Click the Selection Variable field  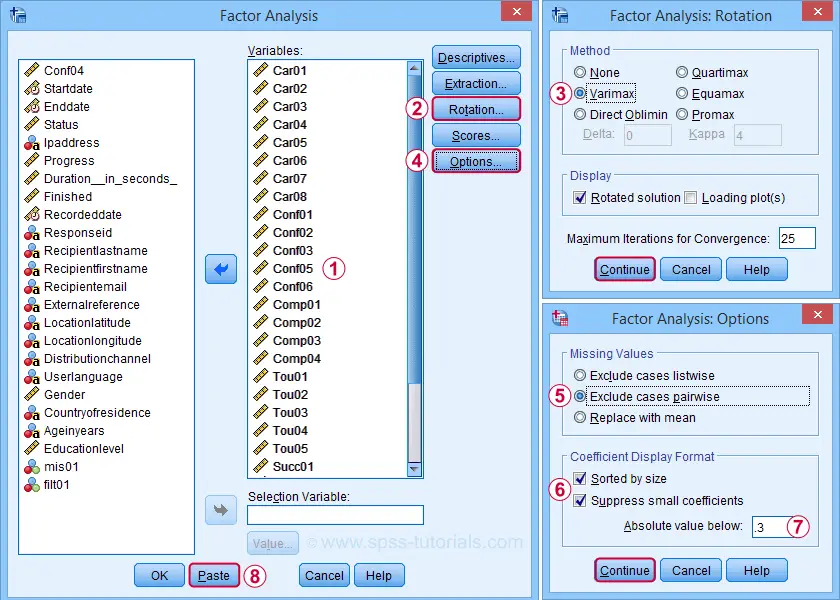pyautogui.click(x=335, y=515)
